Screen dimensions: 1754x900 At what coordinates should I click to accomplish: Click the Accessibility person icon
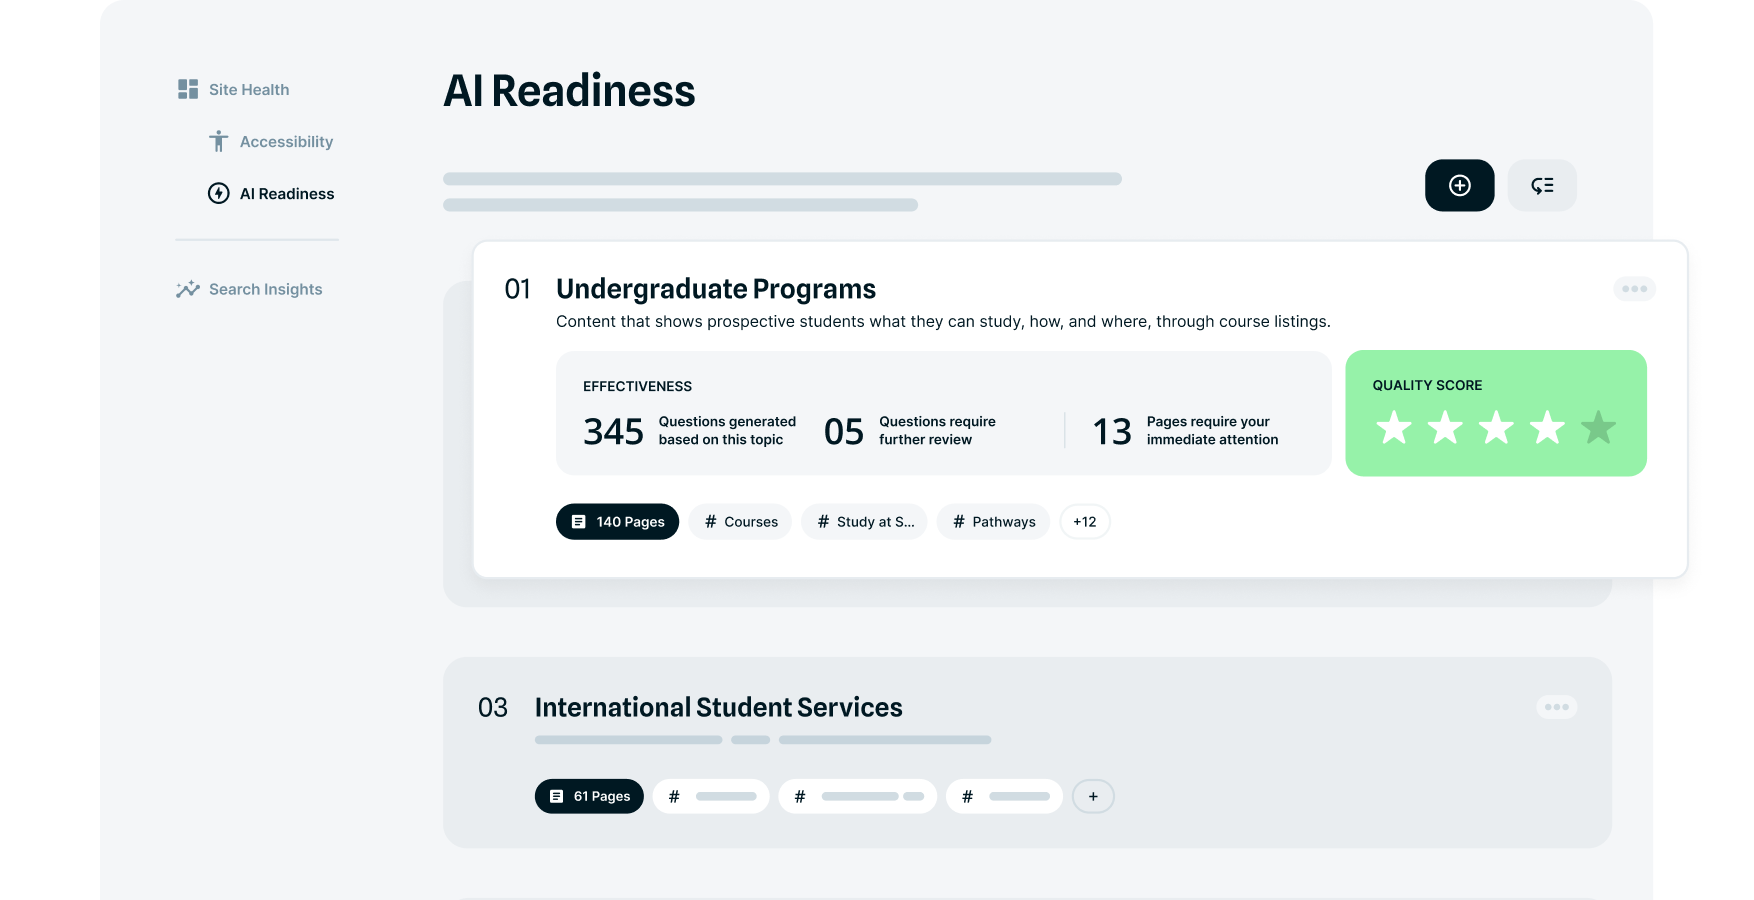[x=218, y=141]
